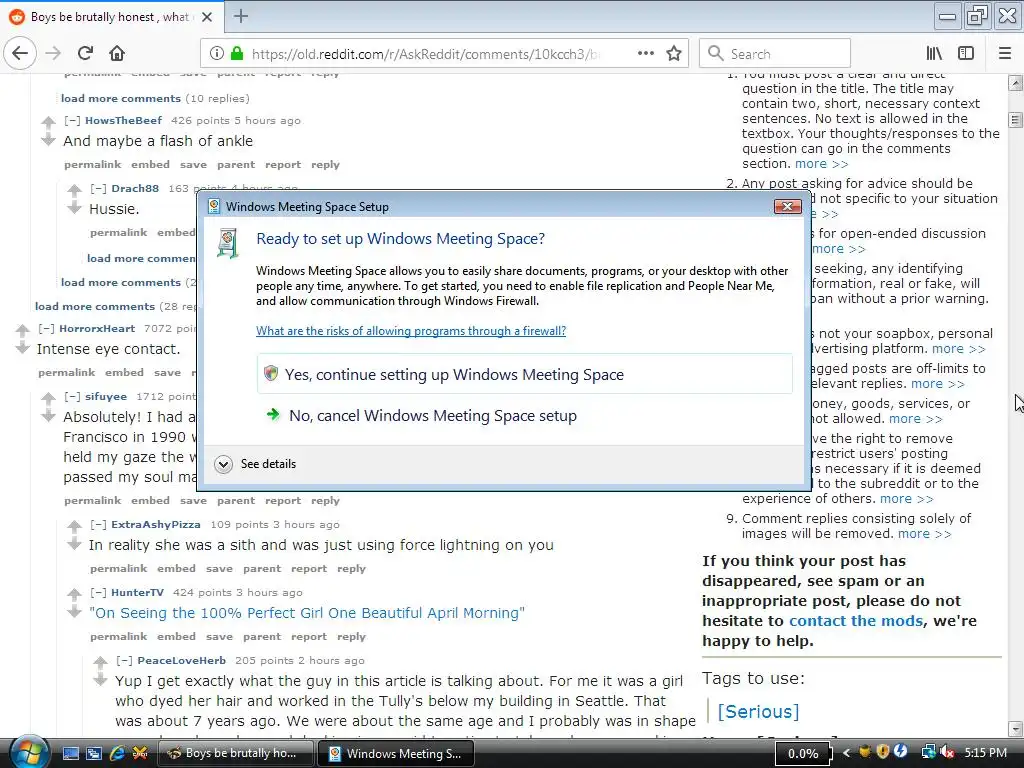Open the Library bookshelf icon
The image size is (1024, 768).
point(934,54)
